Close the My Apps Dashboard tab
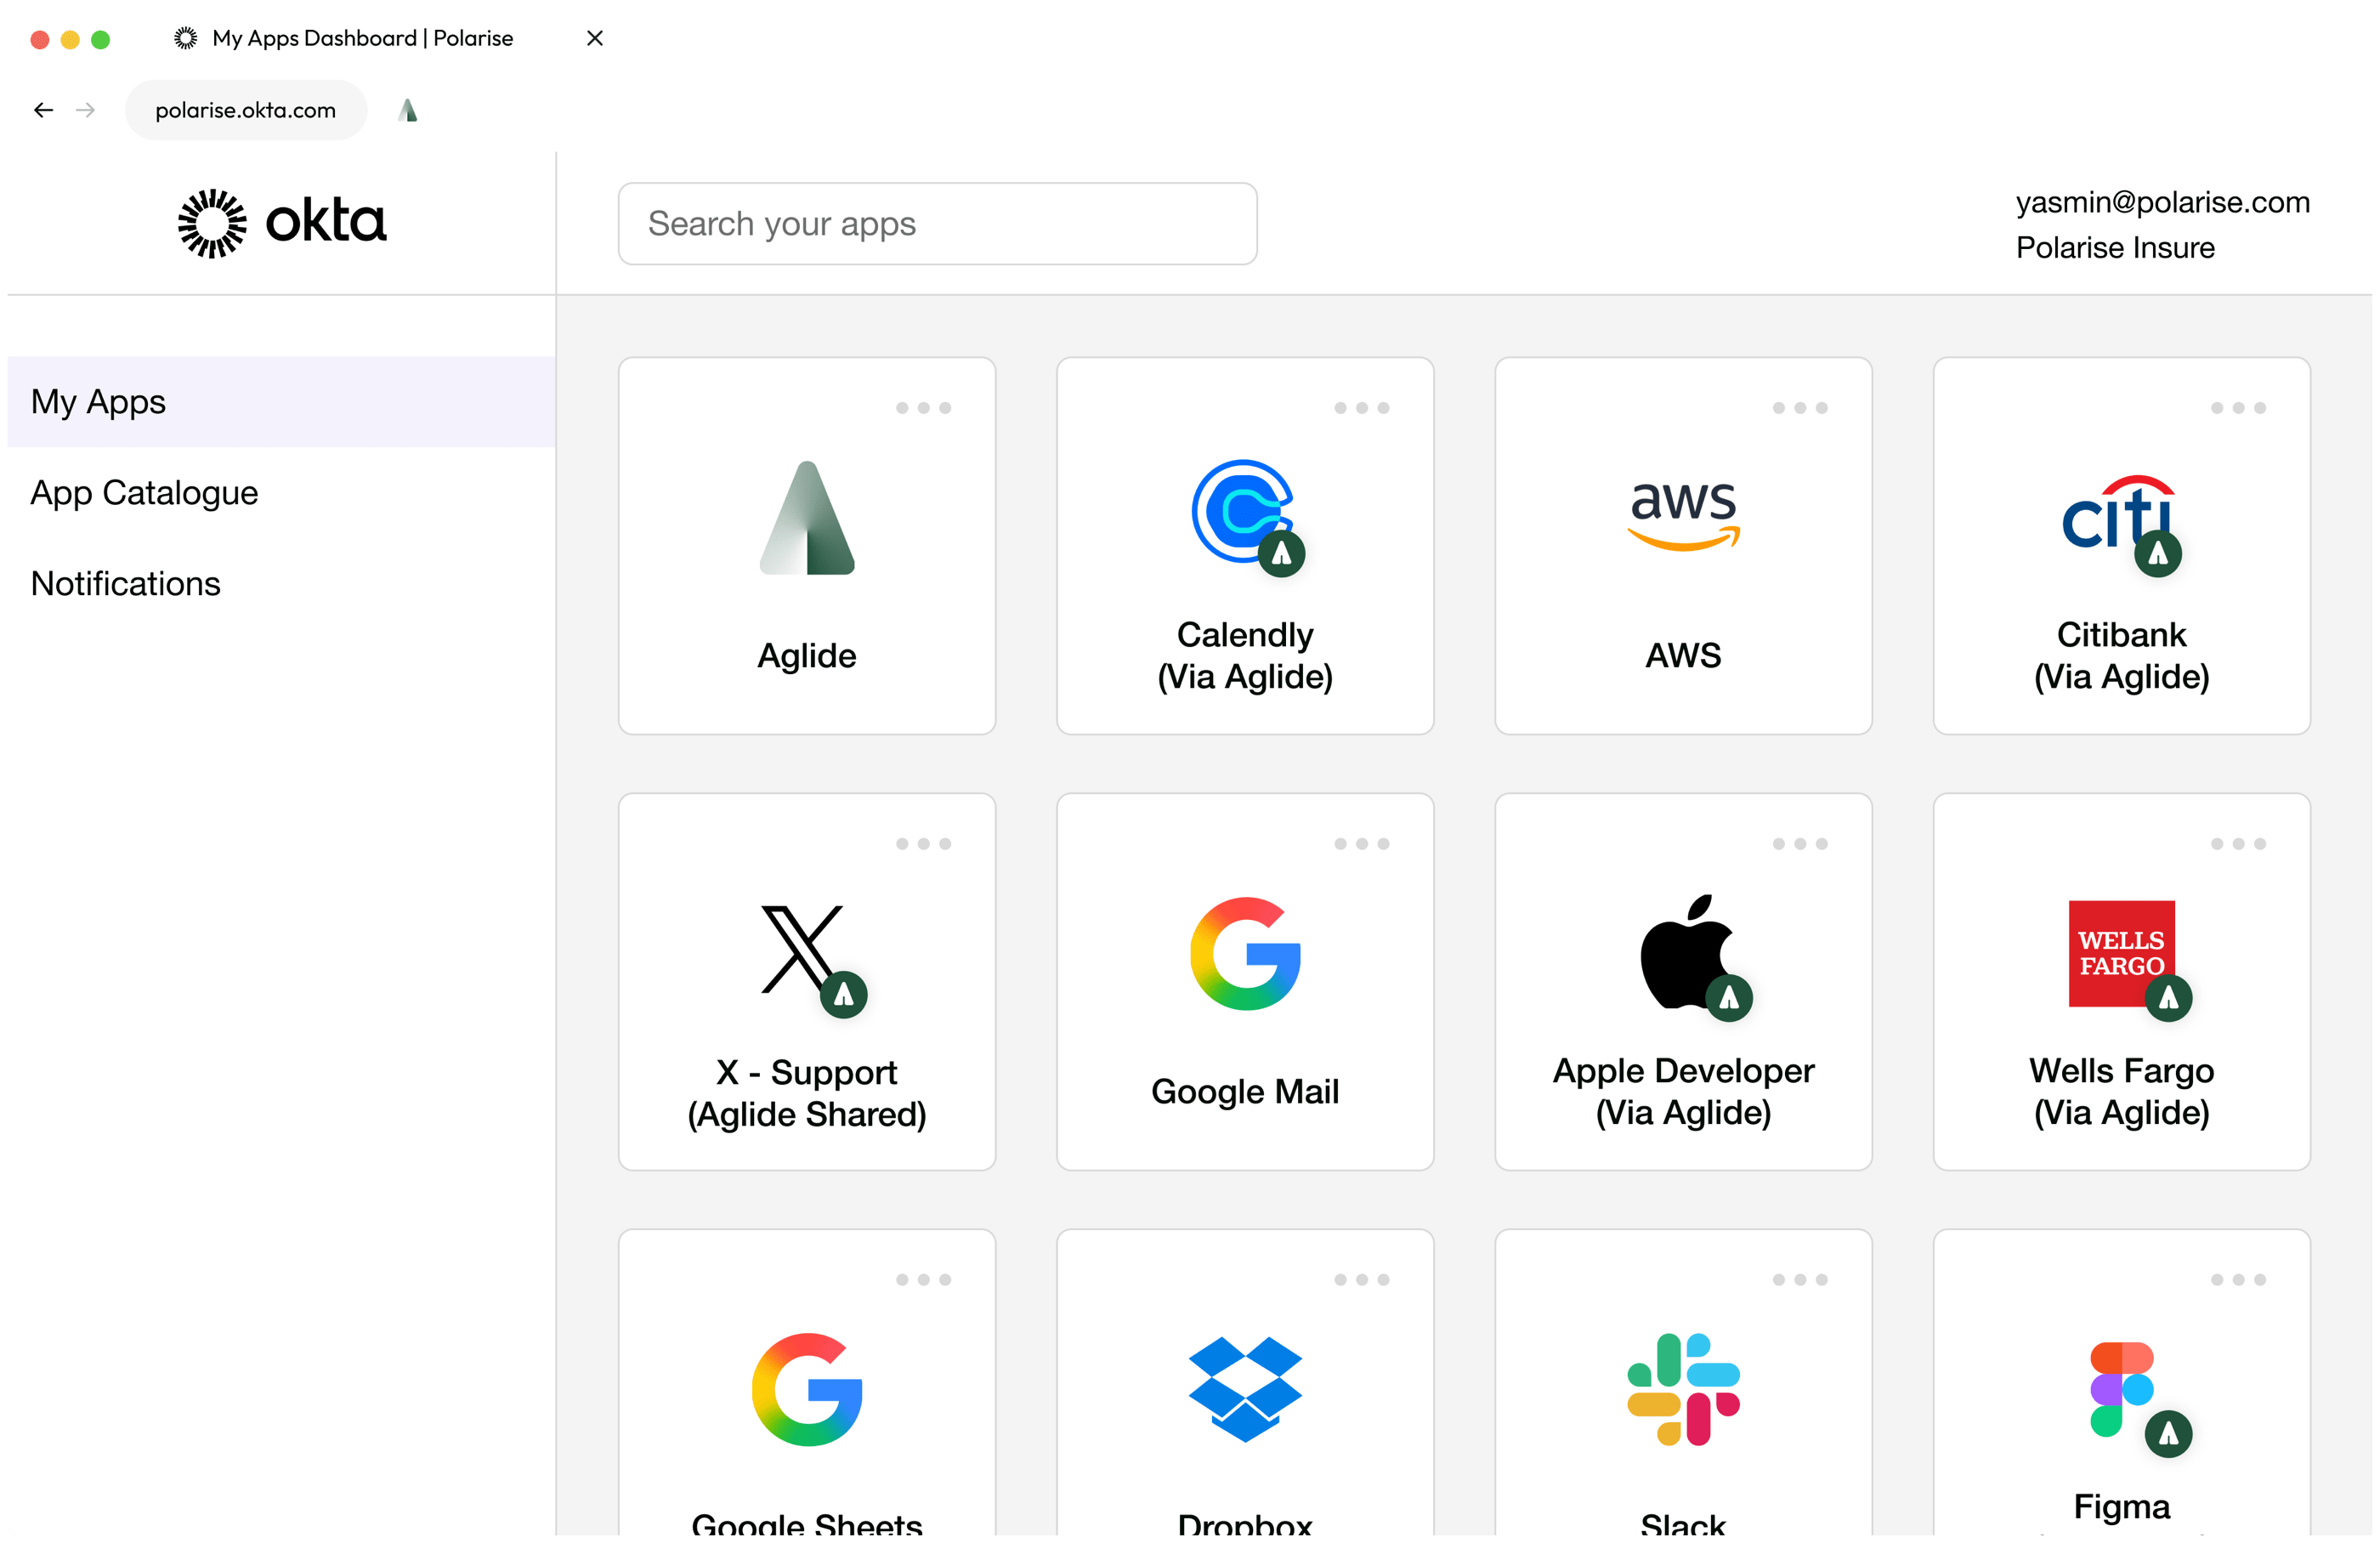Image resolution: width=2380 pixels, height=1543 pixels. [x=594, y=38]
